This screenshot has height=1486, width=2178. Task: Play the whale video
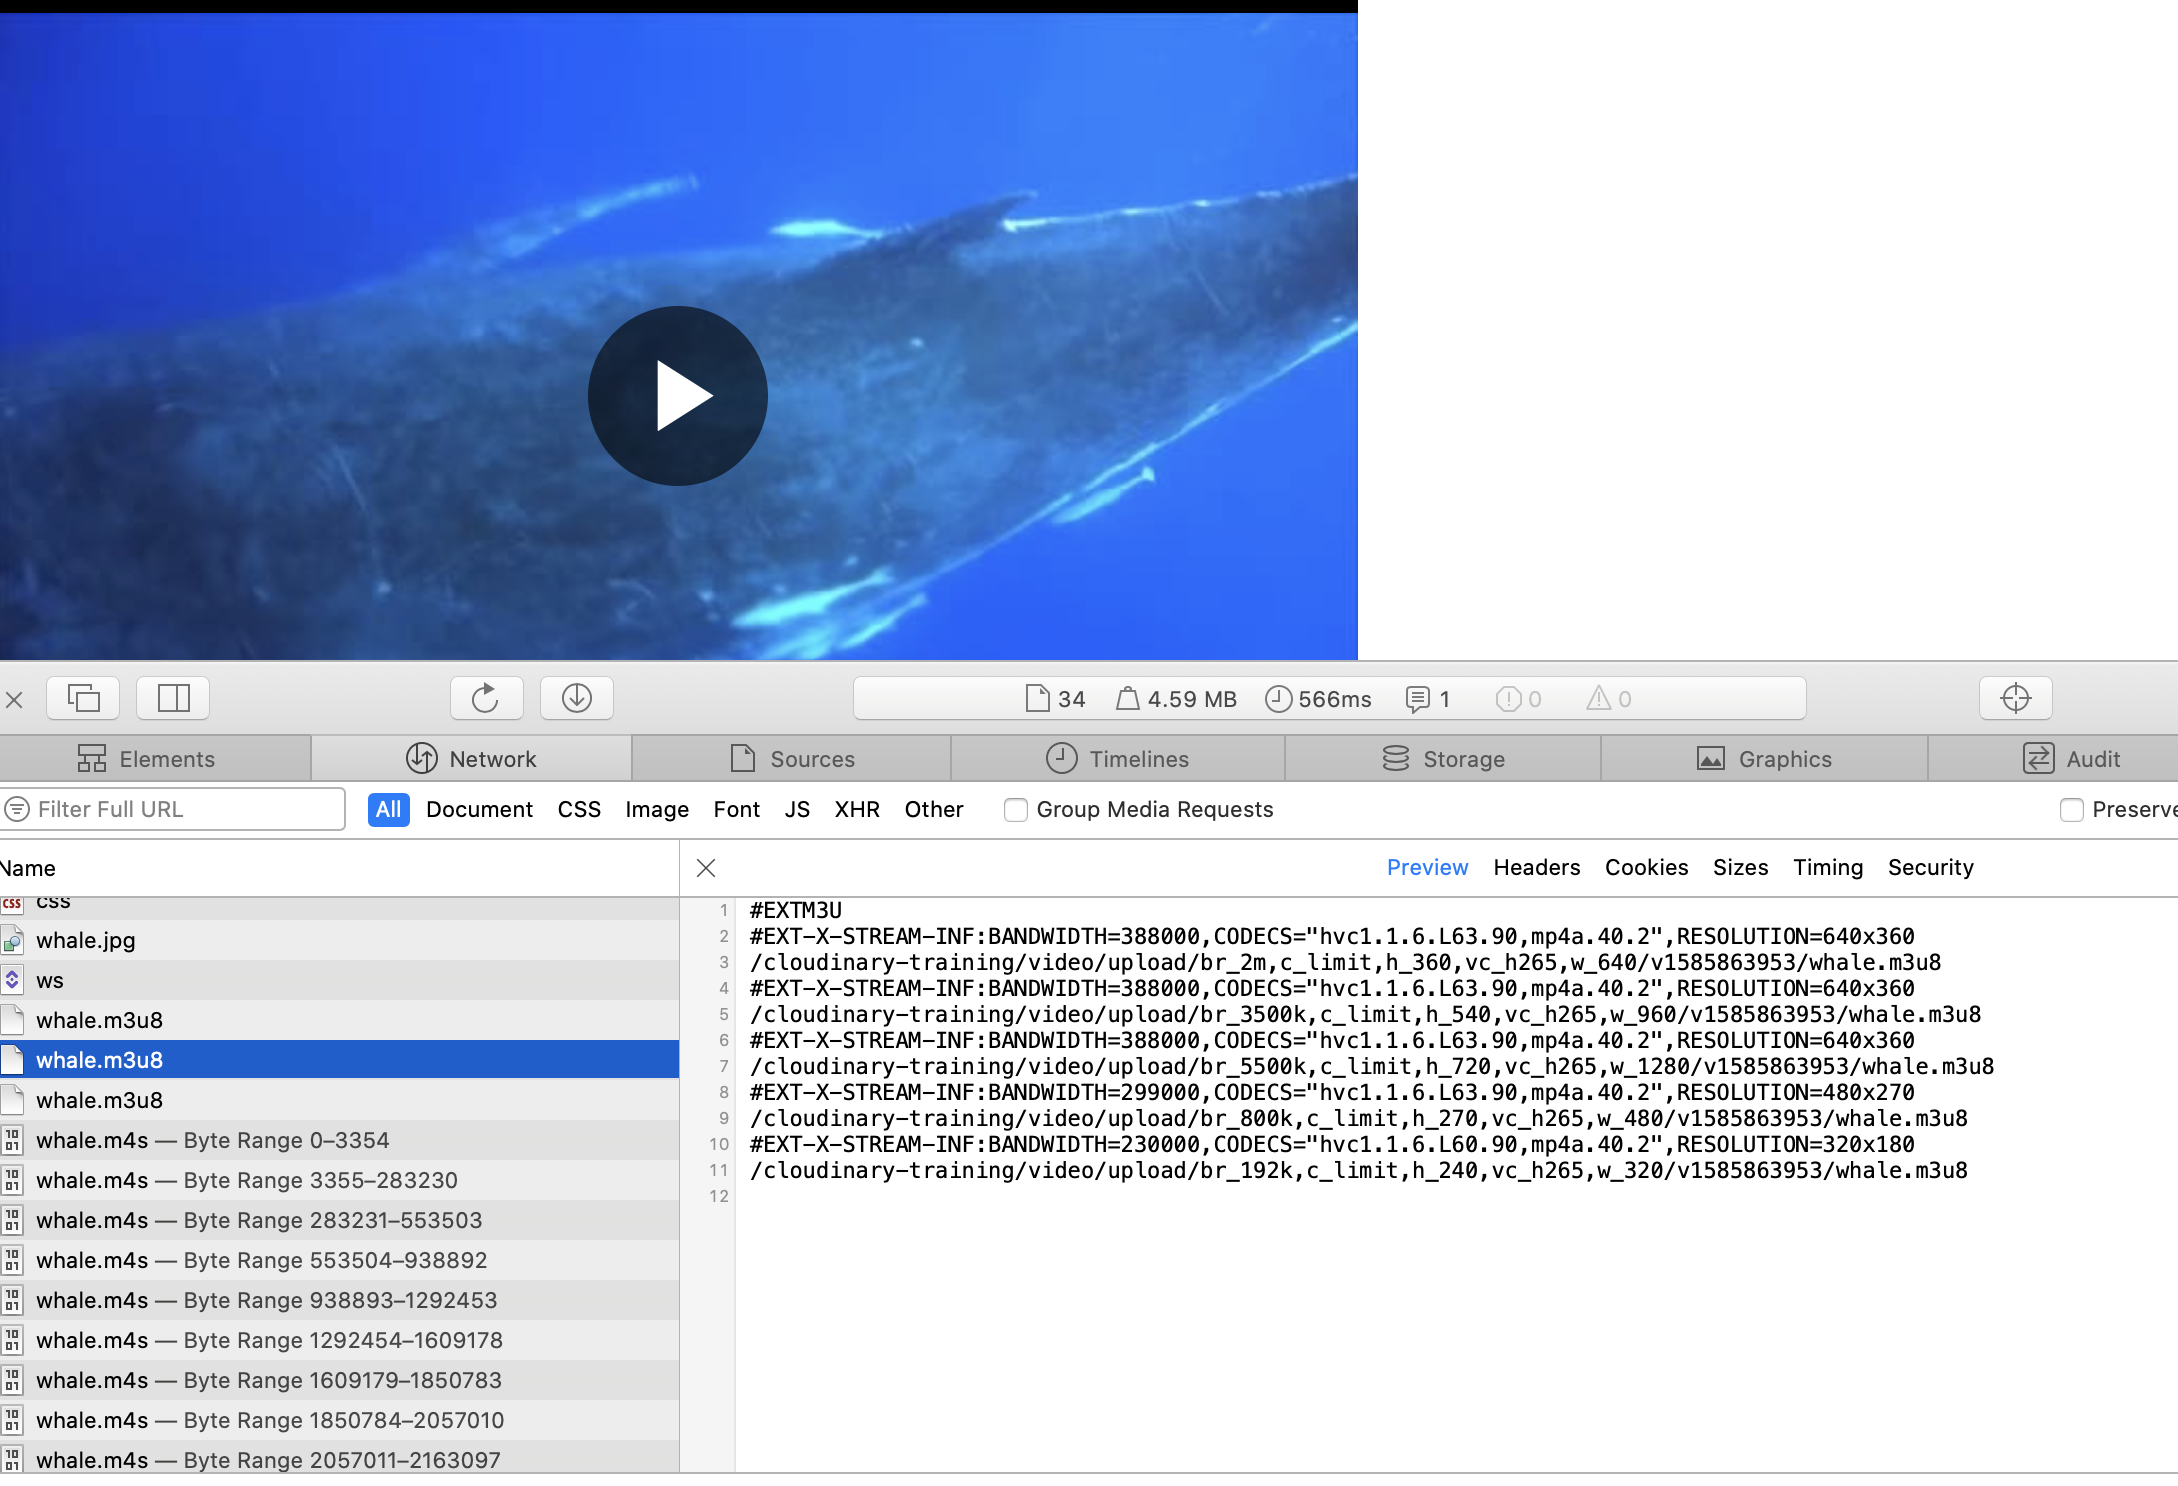678,396
